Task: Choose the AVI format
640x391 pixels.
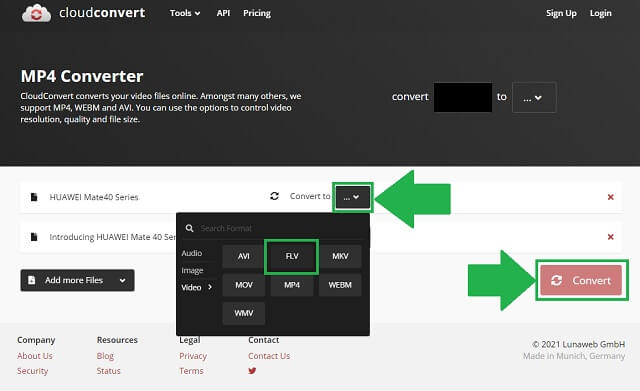Action: [x=244, y=256]
